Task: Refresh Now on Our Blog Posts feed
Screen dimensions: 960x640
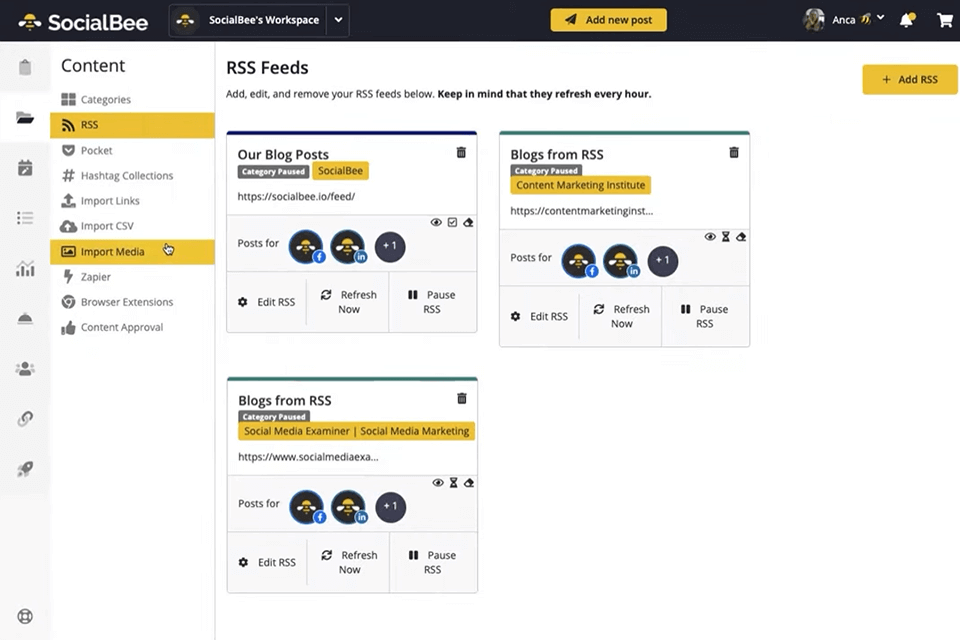Action: click(x=348, y=302)
